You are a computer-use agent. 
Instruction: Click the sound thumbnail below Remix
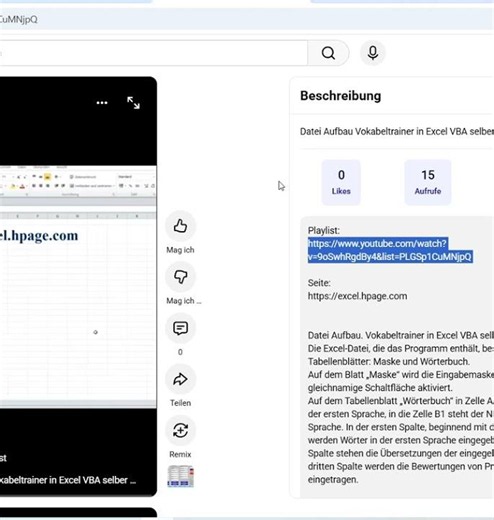click(180, 476)
